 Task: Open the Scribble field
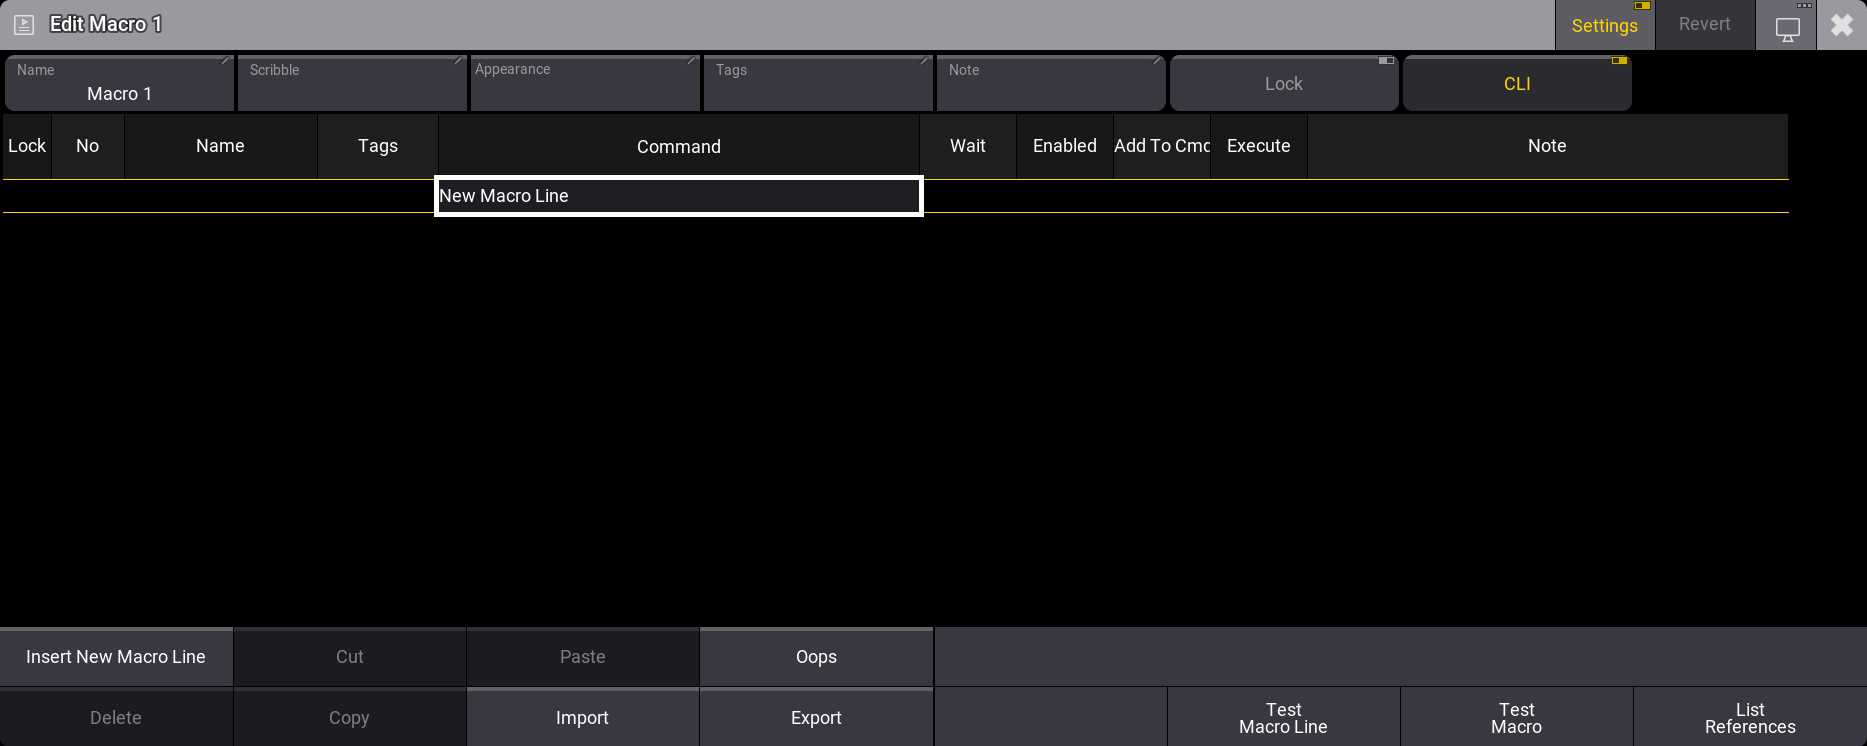(351, 84)
